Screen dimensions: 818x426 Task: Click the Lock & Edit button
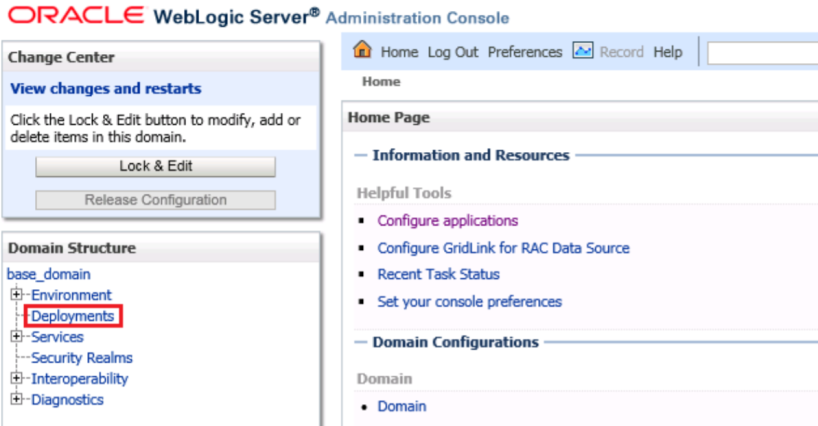coord(155,166)
